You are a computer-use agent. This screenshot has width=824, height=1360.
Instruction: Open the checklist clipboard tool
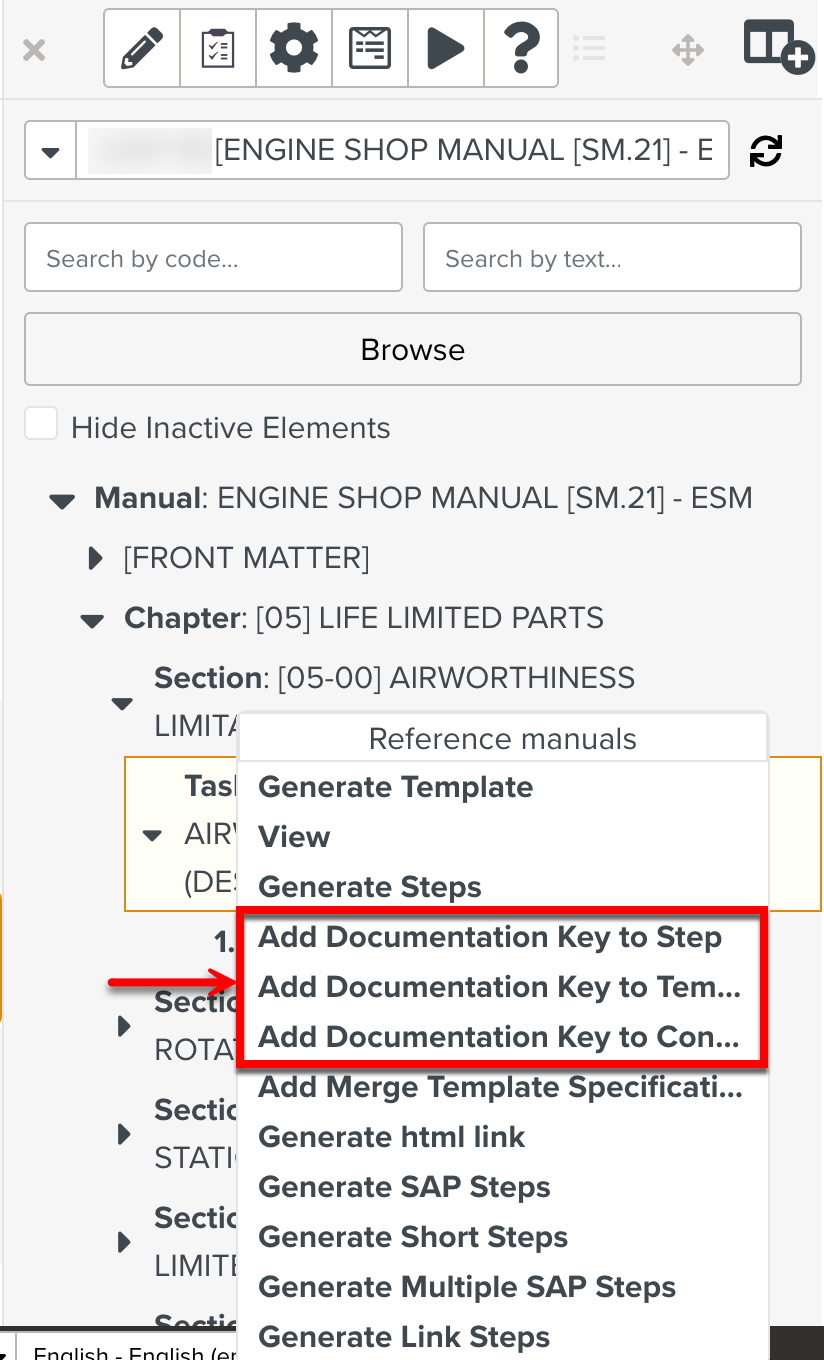pyautogui.click(x=217, y=47)
